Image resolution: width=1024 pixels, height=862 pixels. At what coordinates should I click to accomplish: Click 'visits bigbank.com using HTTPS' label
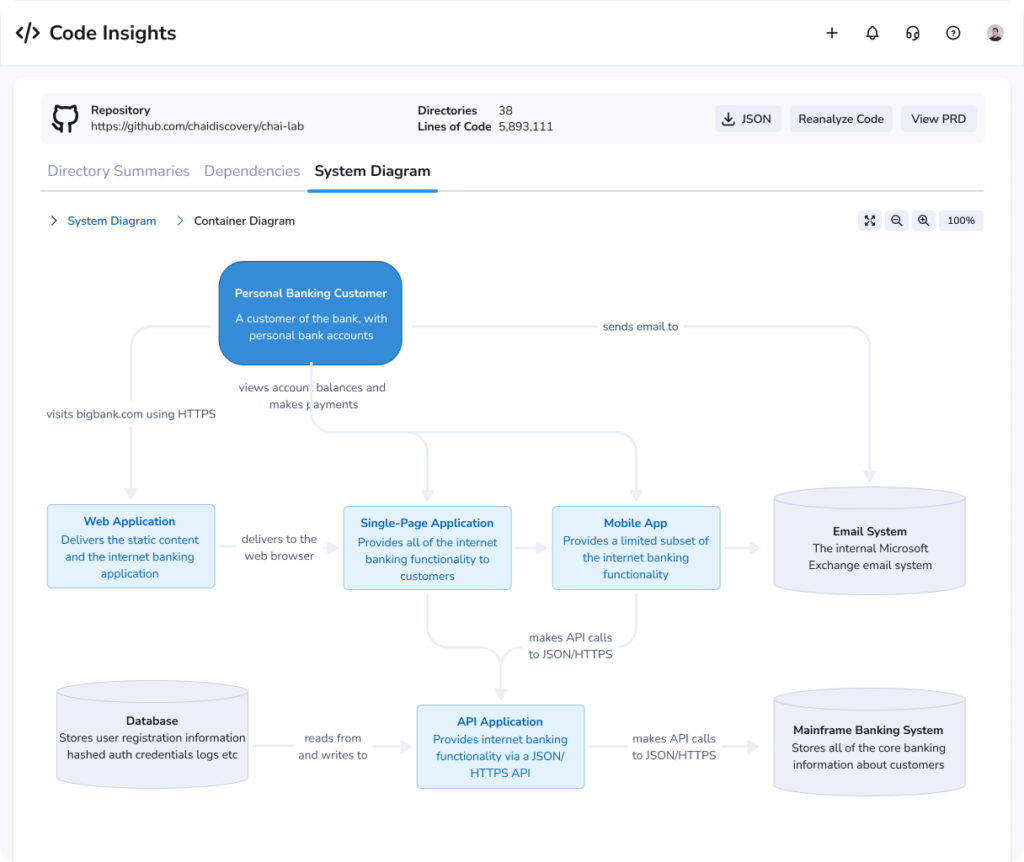pos(131,414)
